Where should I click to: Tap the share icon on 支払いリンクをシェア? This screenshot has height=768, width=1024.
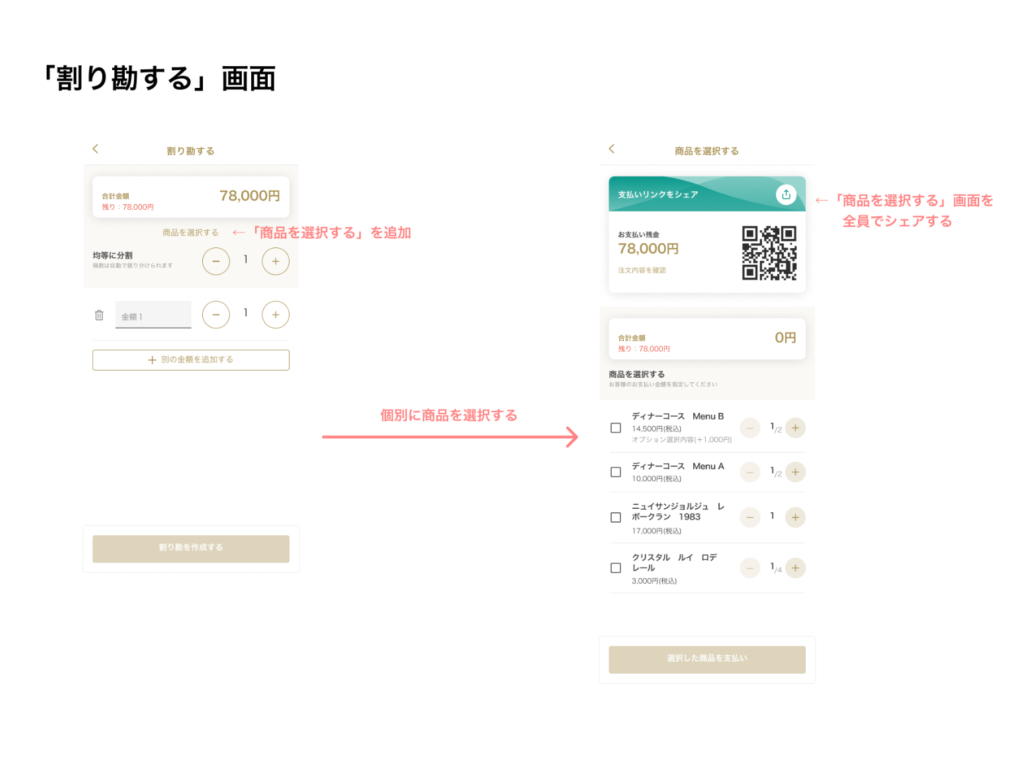[x=786, y=195]
